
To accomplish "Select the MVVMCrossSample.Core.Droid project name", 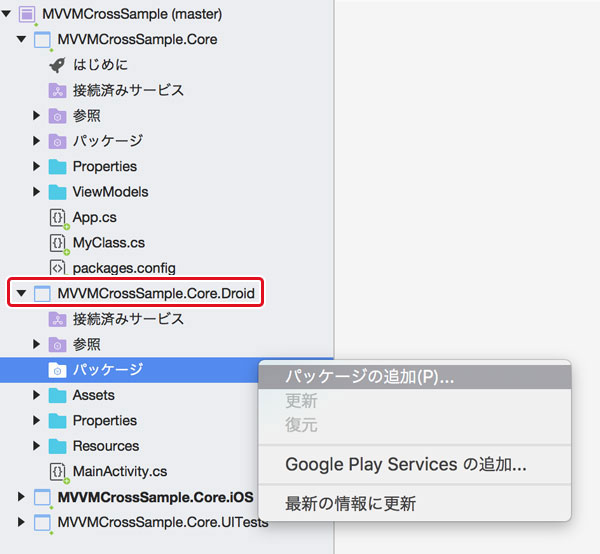I will tap(156, 293).
